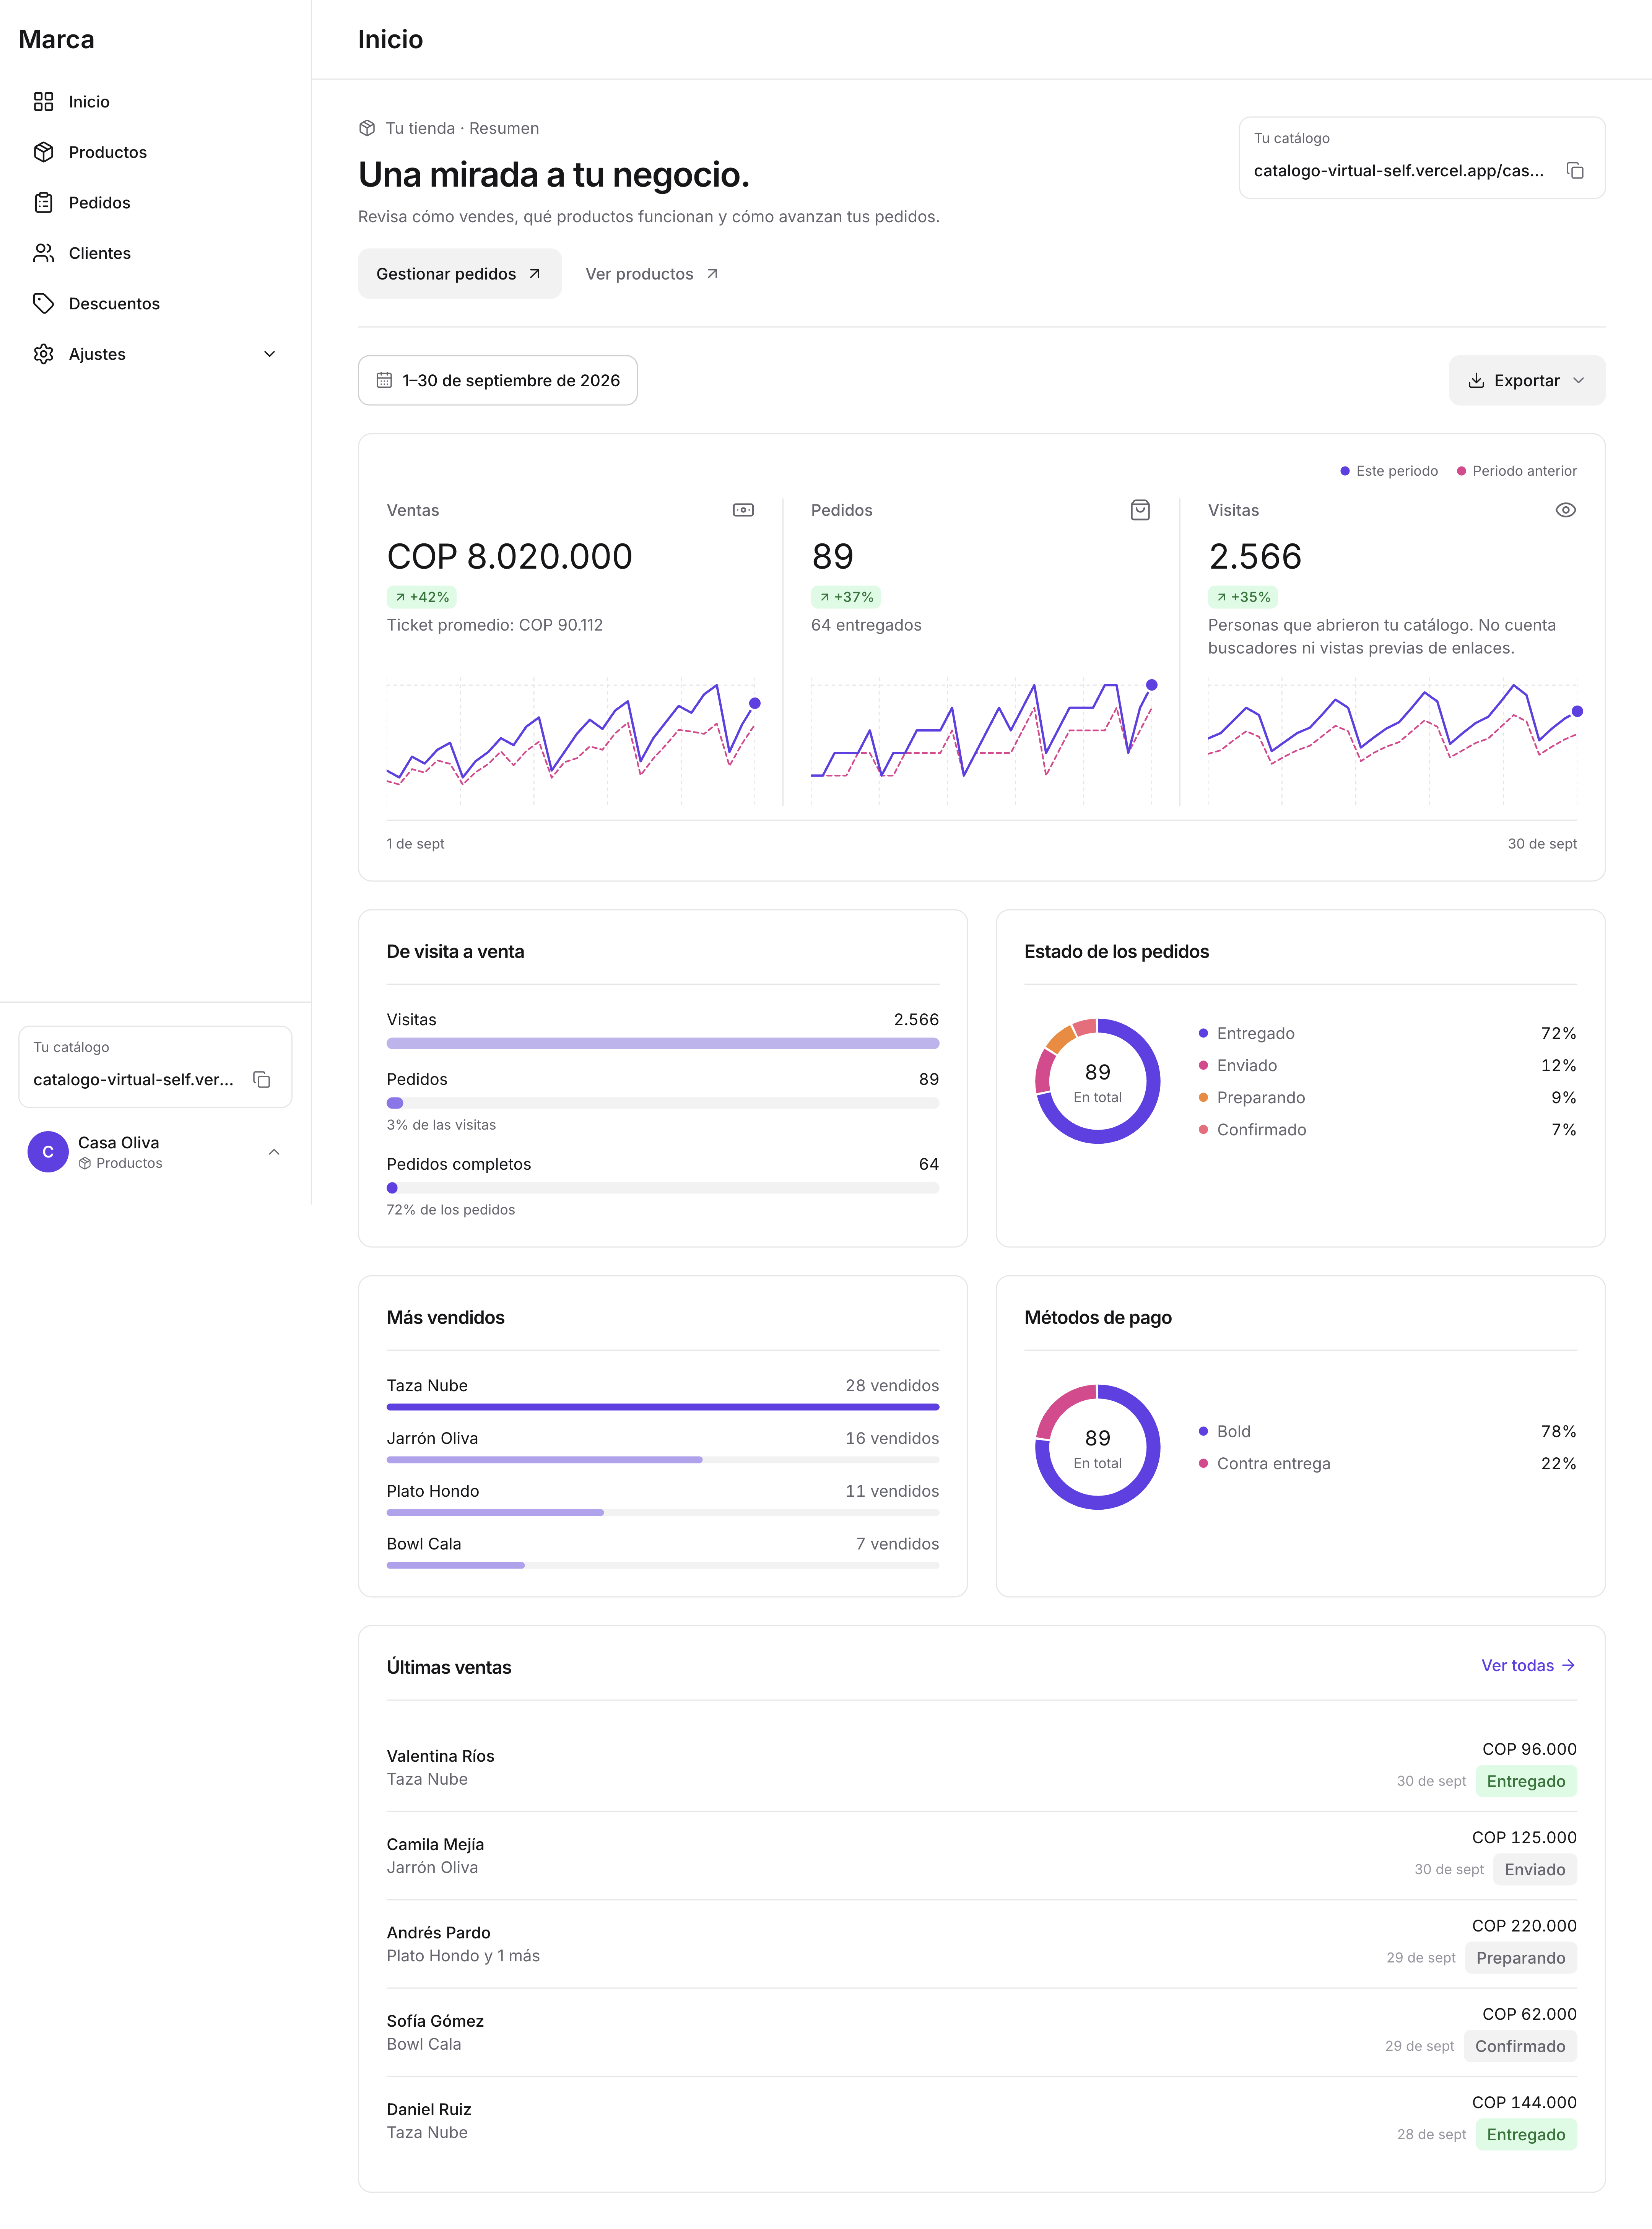
Task: Click the sidebar catalog URL text
Action: [x=134, y=1080]
